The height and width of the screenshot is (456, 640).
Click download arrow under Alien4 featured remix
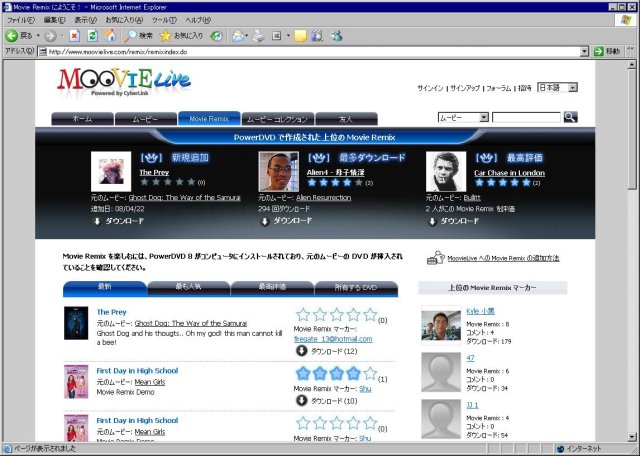click(x=264, y=221)
